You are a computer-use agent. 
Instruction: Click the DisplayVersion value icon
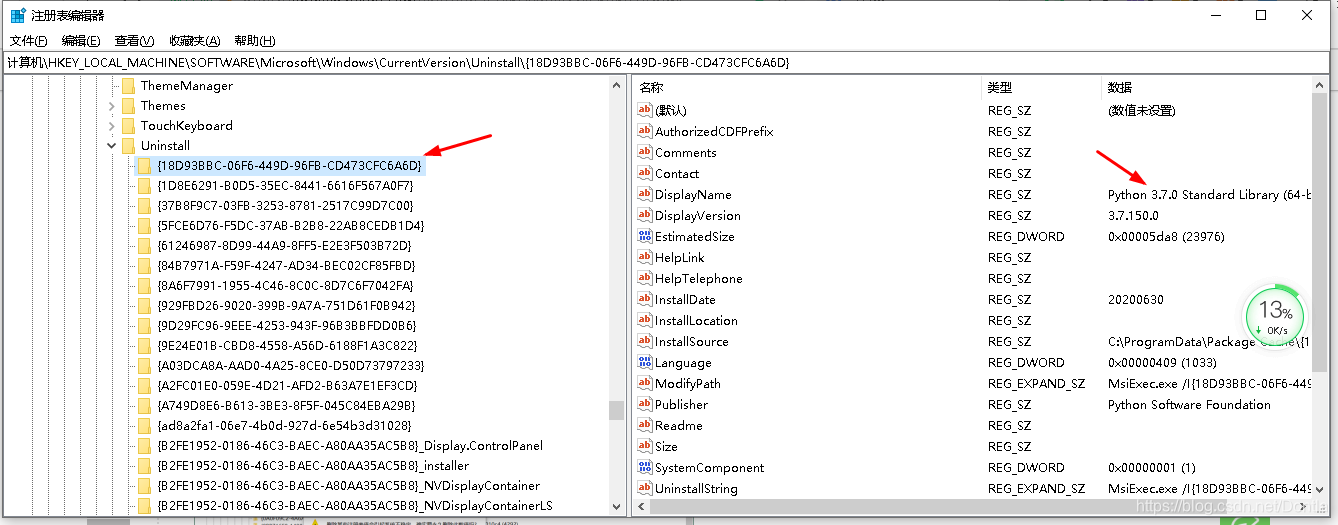click(x=645, y=215)
